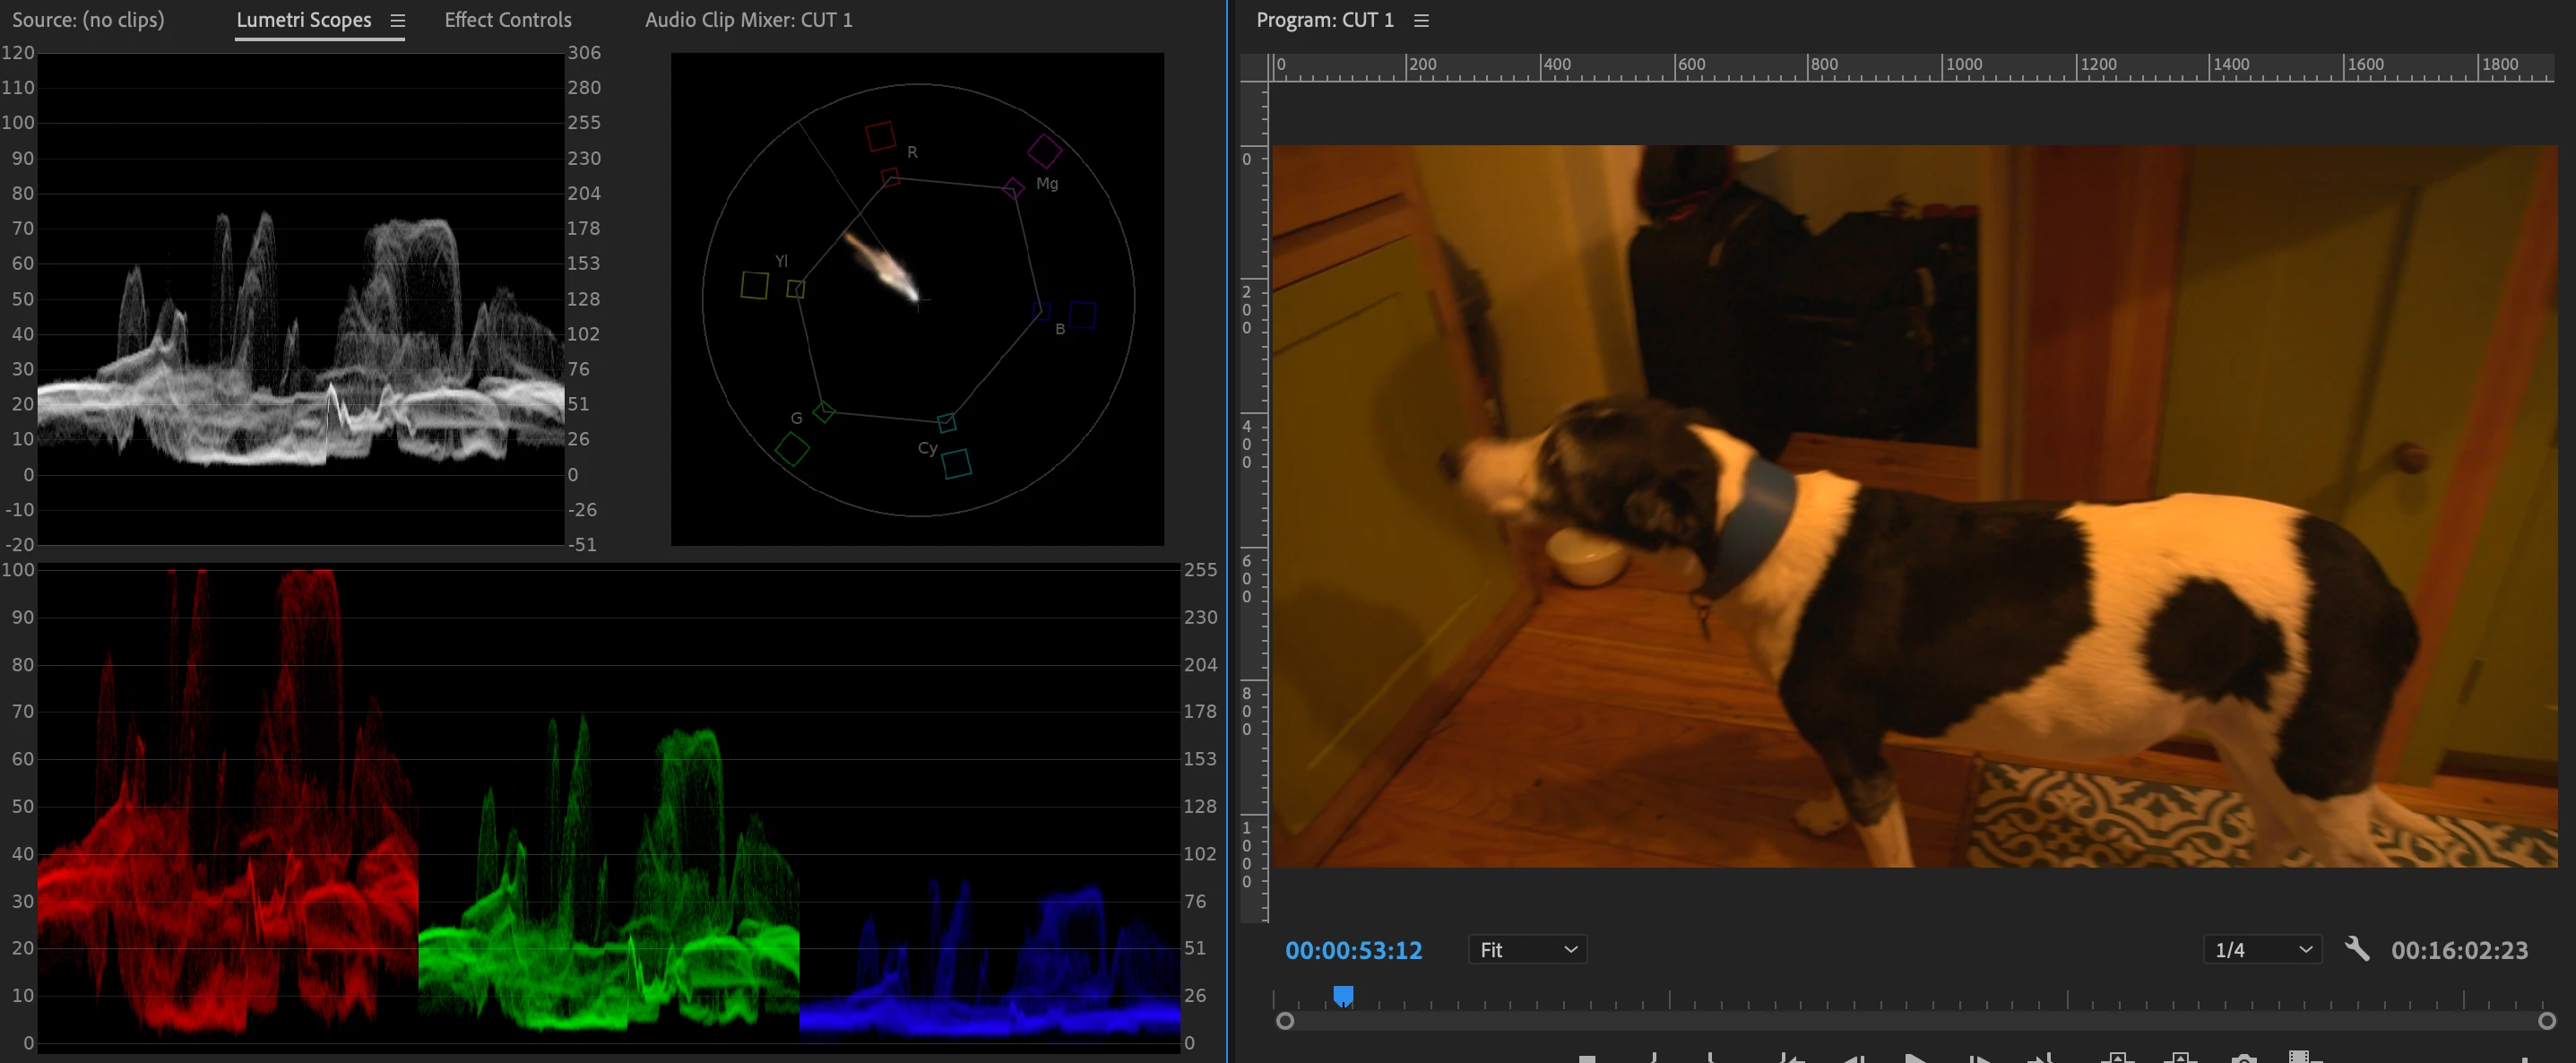Viewport: 2576px width, 1063px height.
Task: Switch to the Audio Clip Mixer: CUT 1 tab
Action: tap(748, 20)
